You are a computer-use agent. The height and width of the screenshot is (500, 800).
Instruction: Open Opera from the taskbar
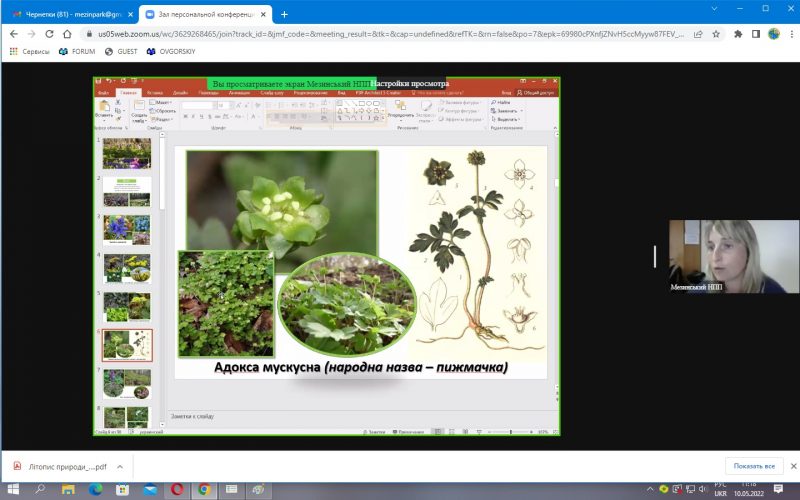(177, 489)
